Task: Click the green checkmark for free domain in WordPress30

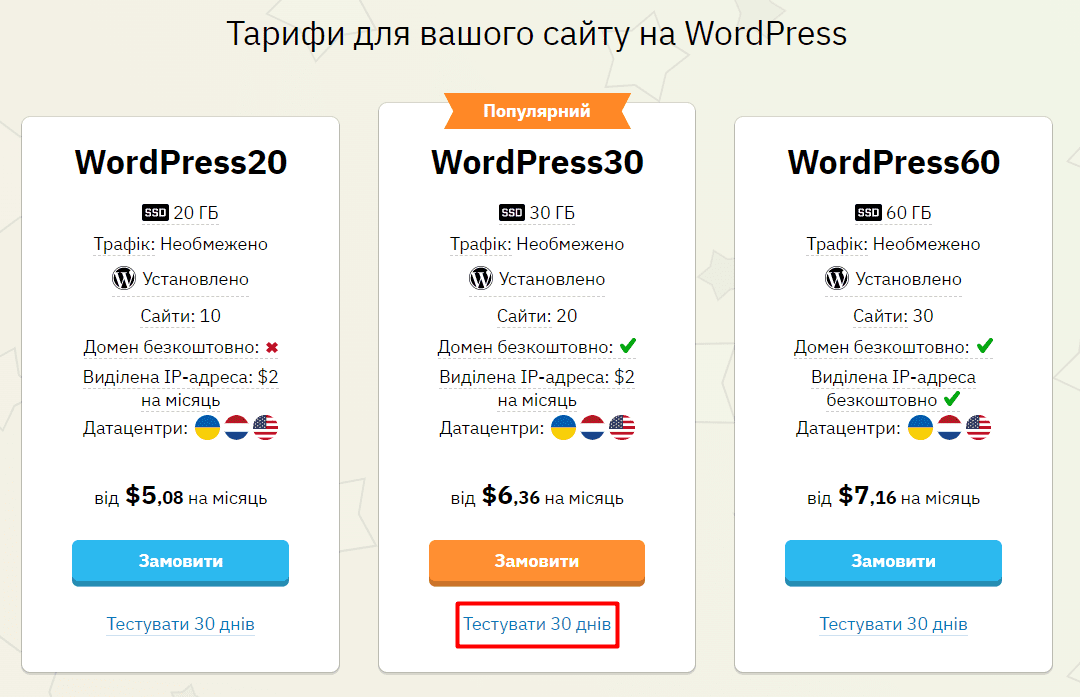Action: pos(627,346)
